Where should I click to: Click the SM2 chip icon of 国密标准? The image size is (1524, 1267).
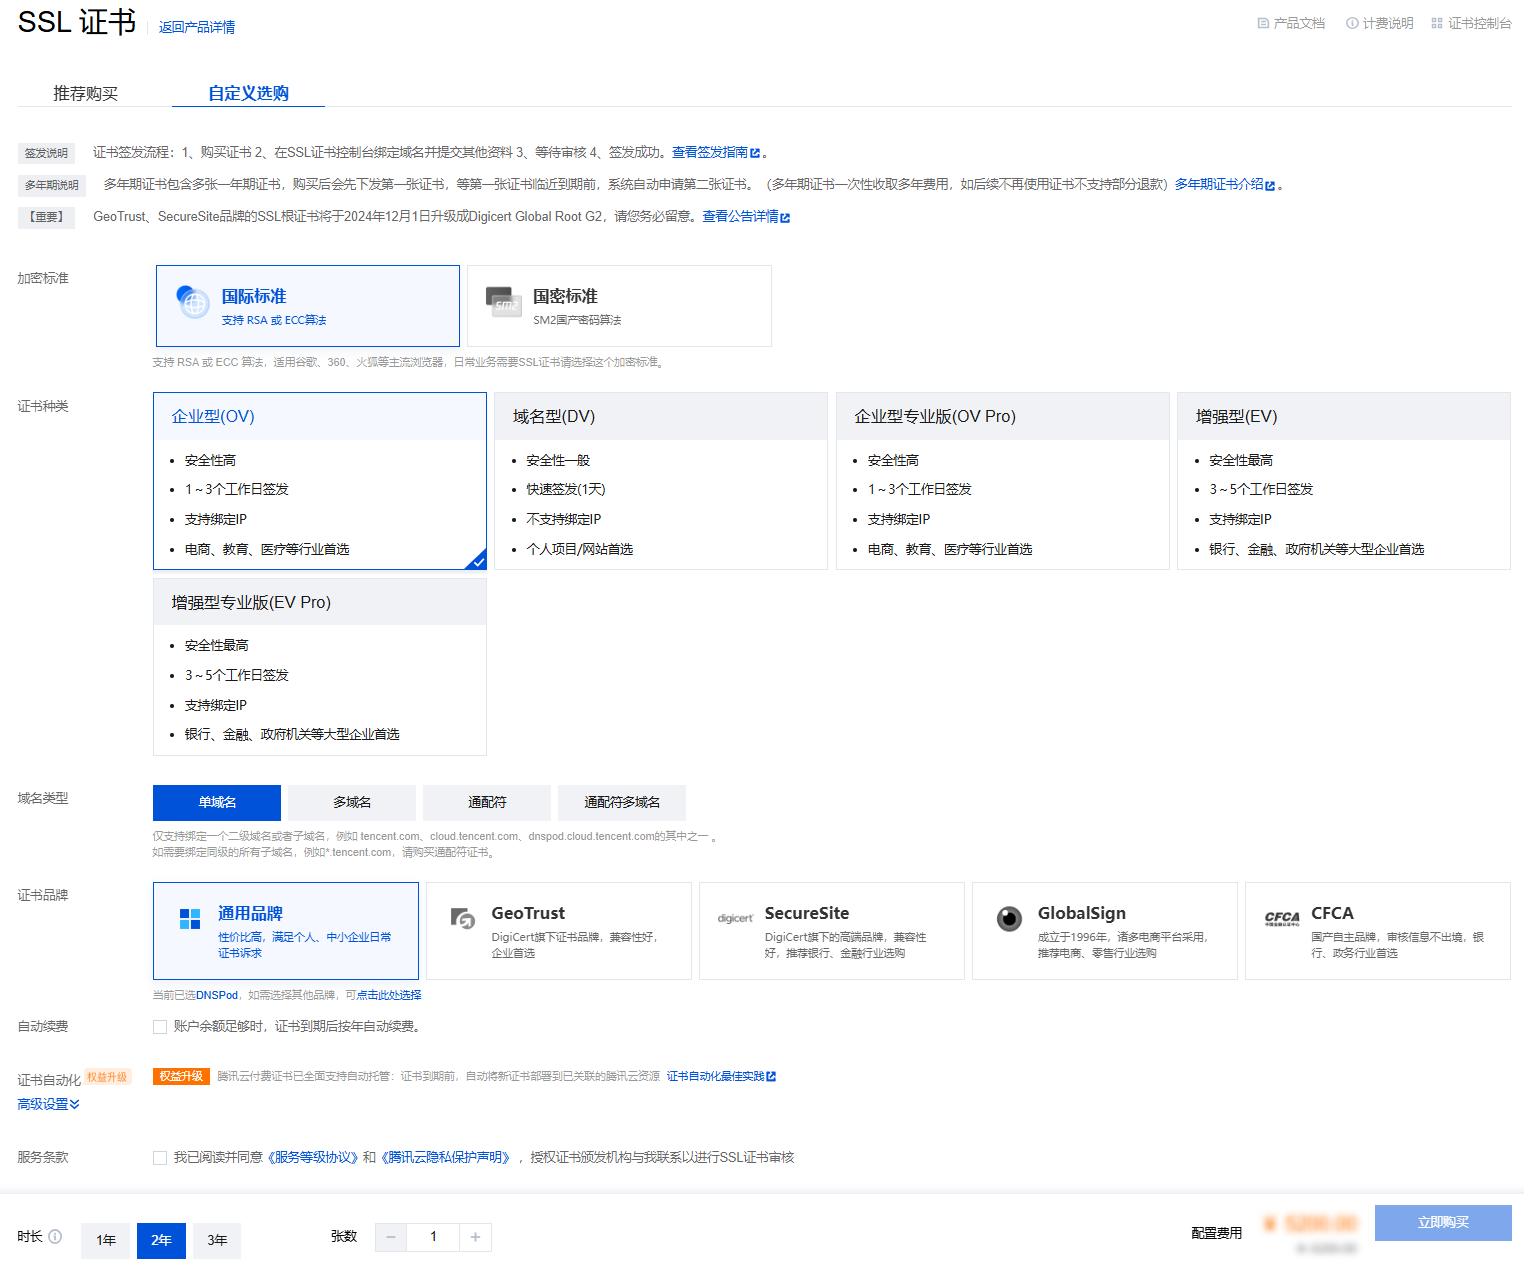coord(503,301)
